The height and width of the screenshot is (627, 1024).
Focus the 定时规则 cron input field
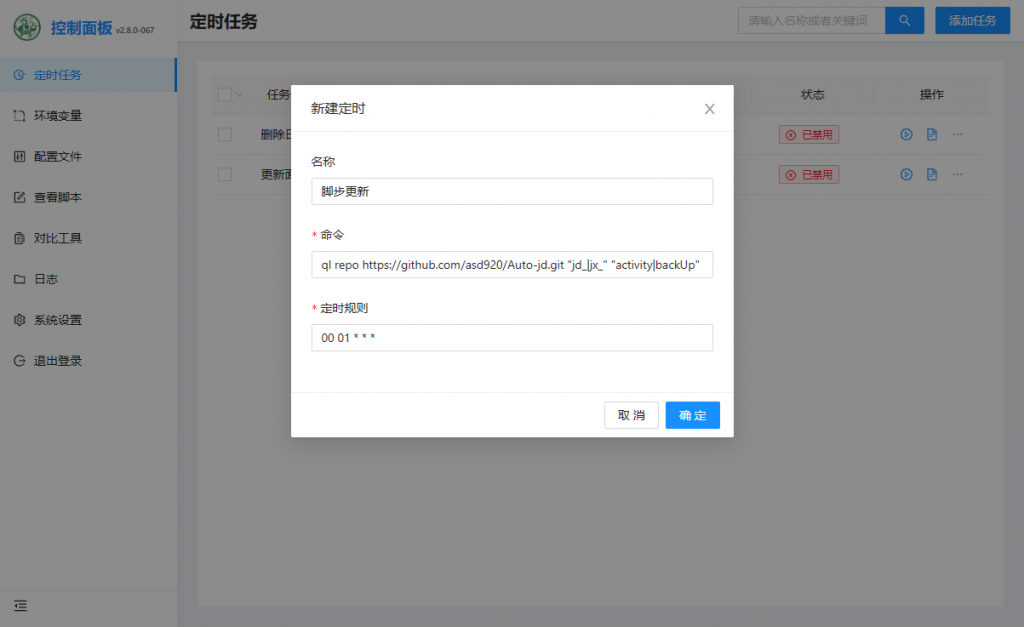pyautogui.click(x=512, y=338)
